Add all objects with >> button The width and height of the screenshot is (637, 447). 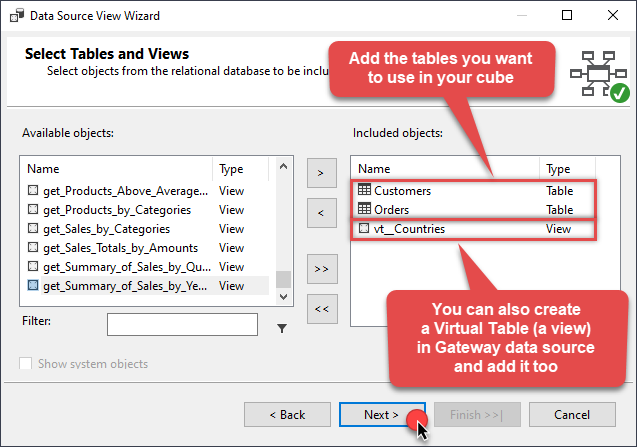(x=320, y=269)
